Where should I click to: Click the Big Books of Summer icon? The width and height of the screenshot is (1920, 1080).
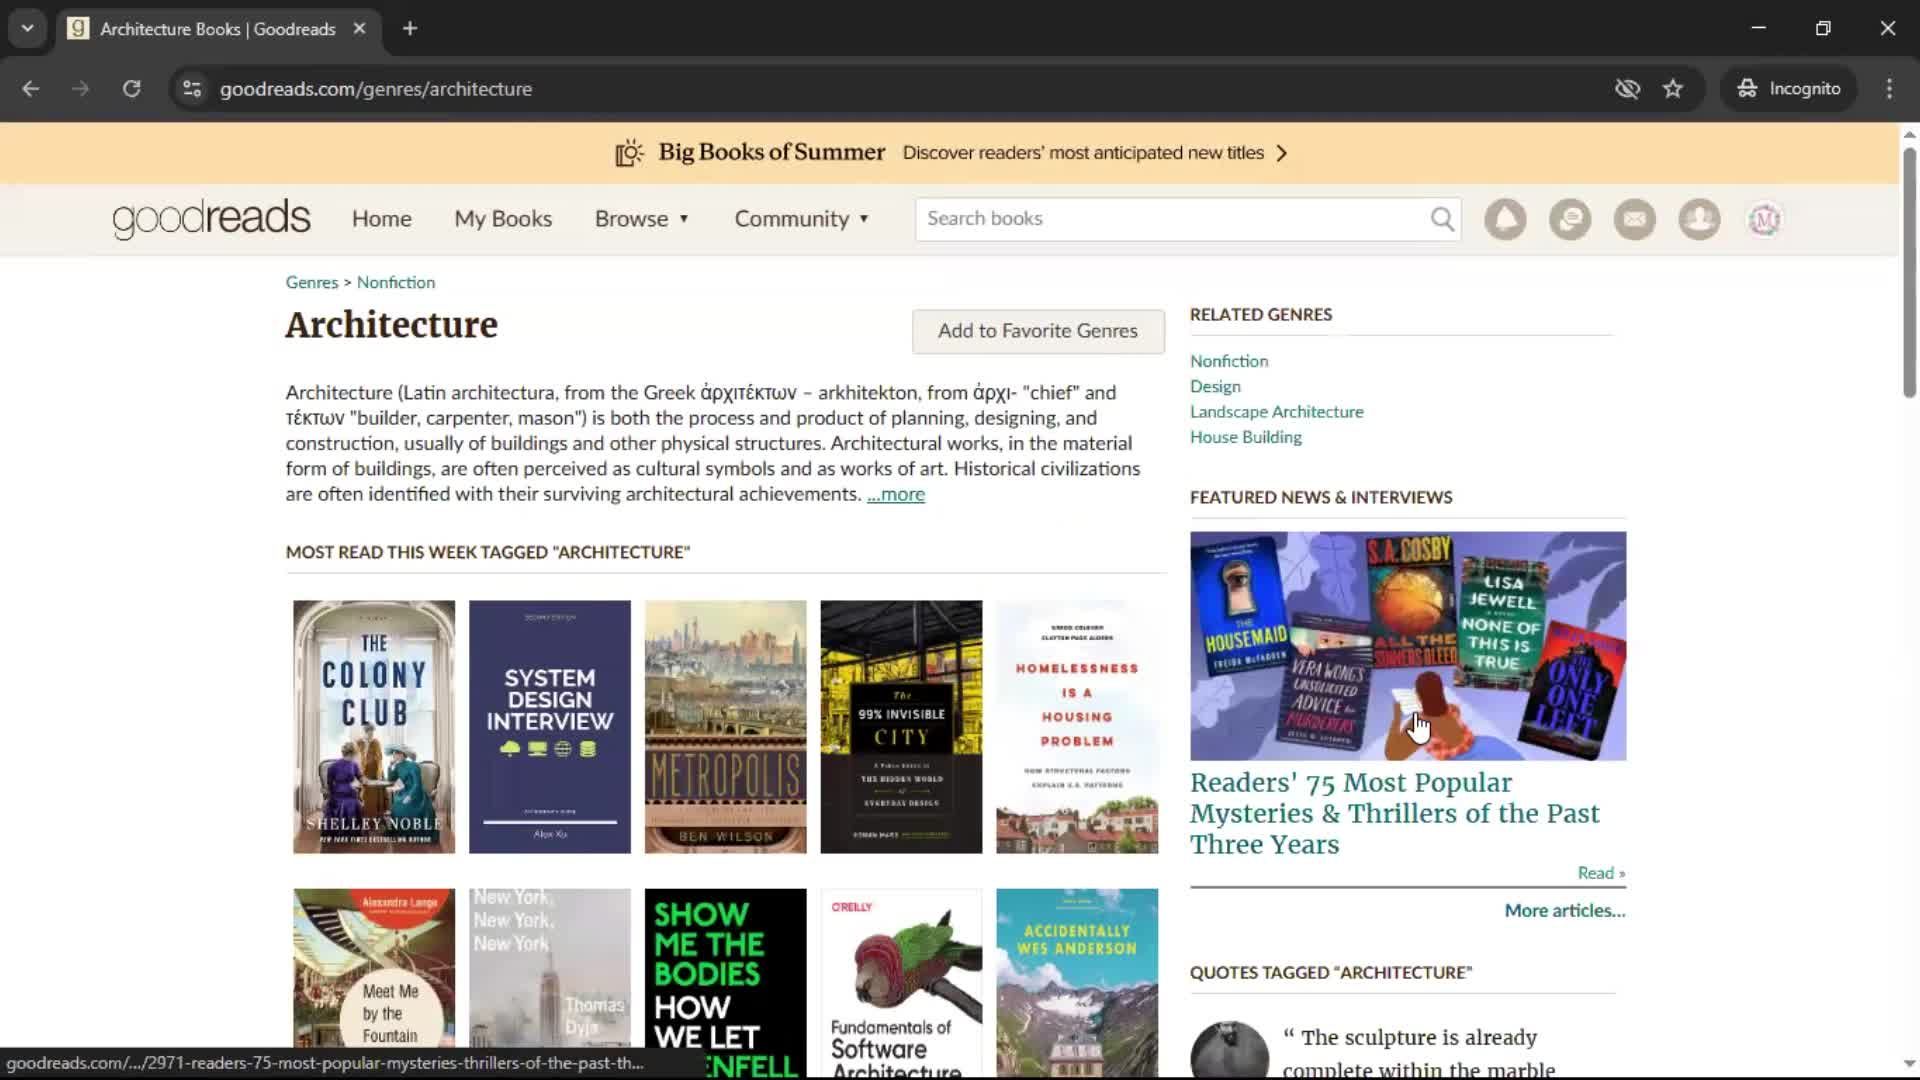[x=629, y=153]
